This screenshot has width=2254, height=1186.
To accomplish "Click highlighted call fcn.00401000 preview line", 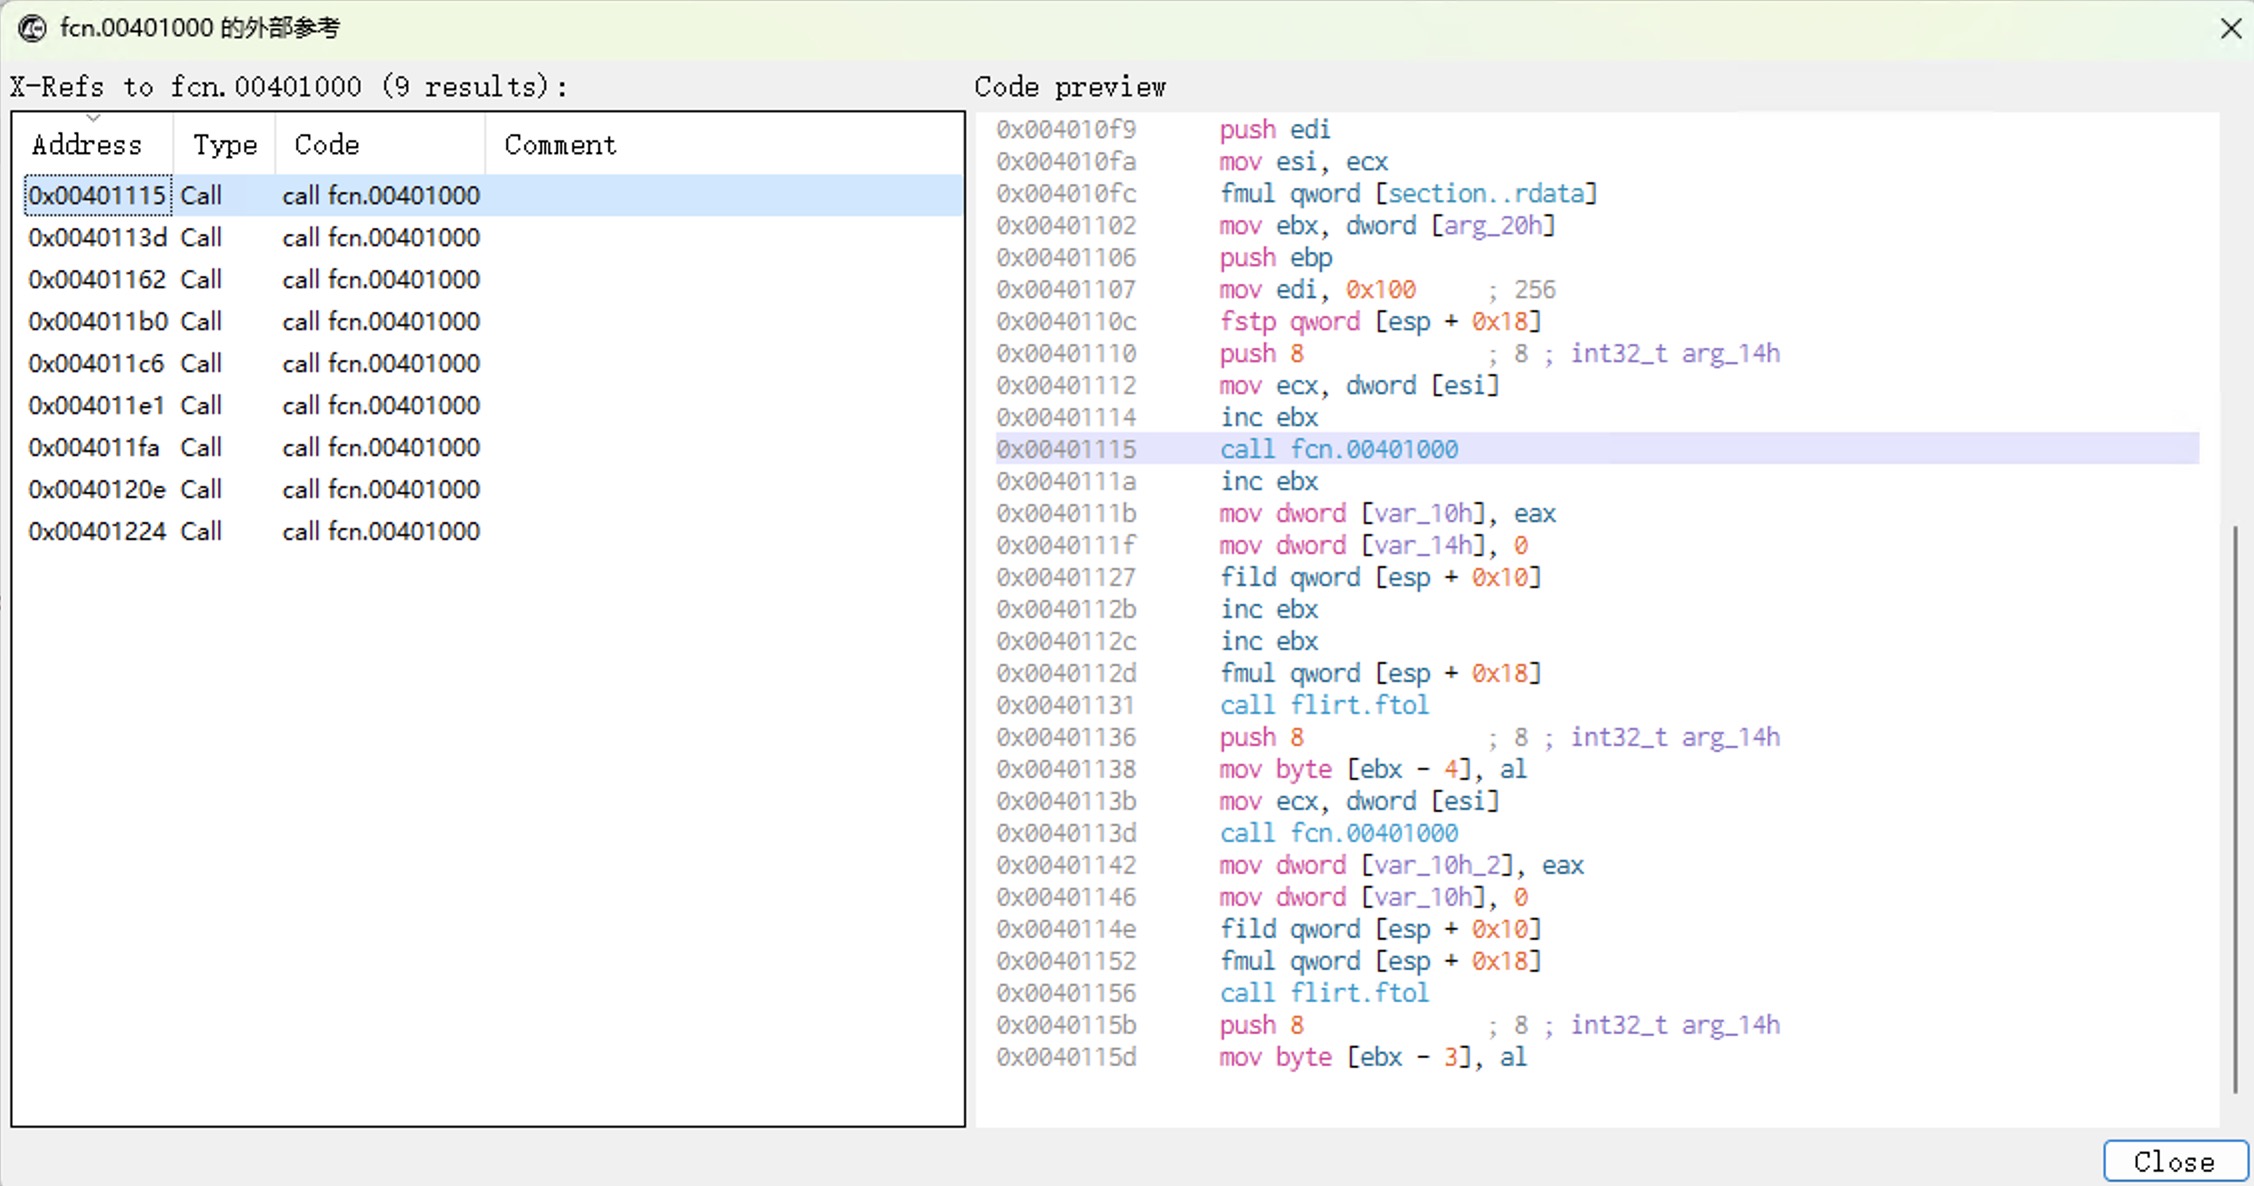I will [x=1338, y=449].
